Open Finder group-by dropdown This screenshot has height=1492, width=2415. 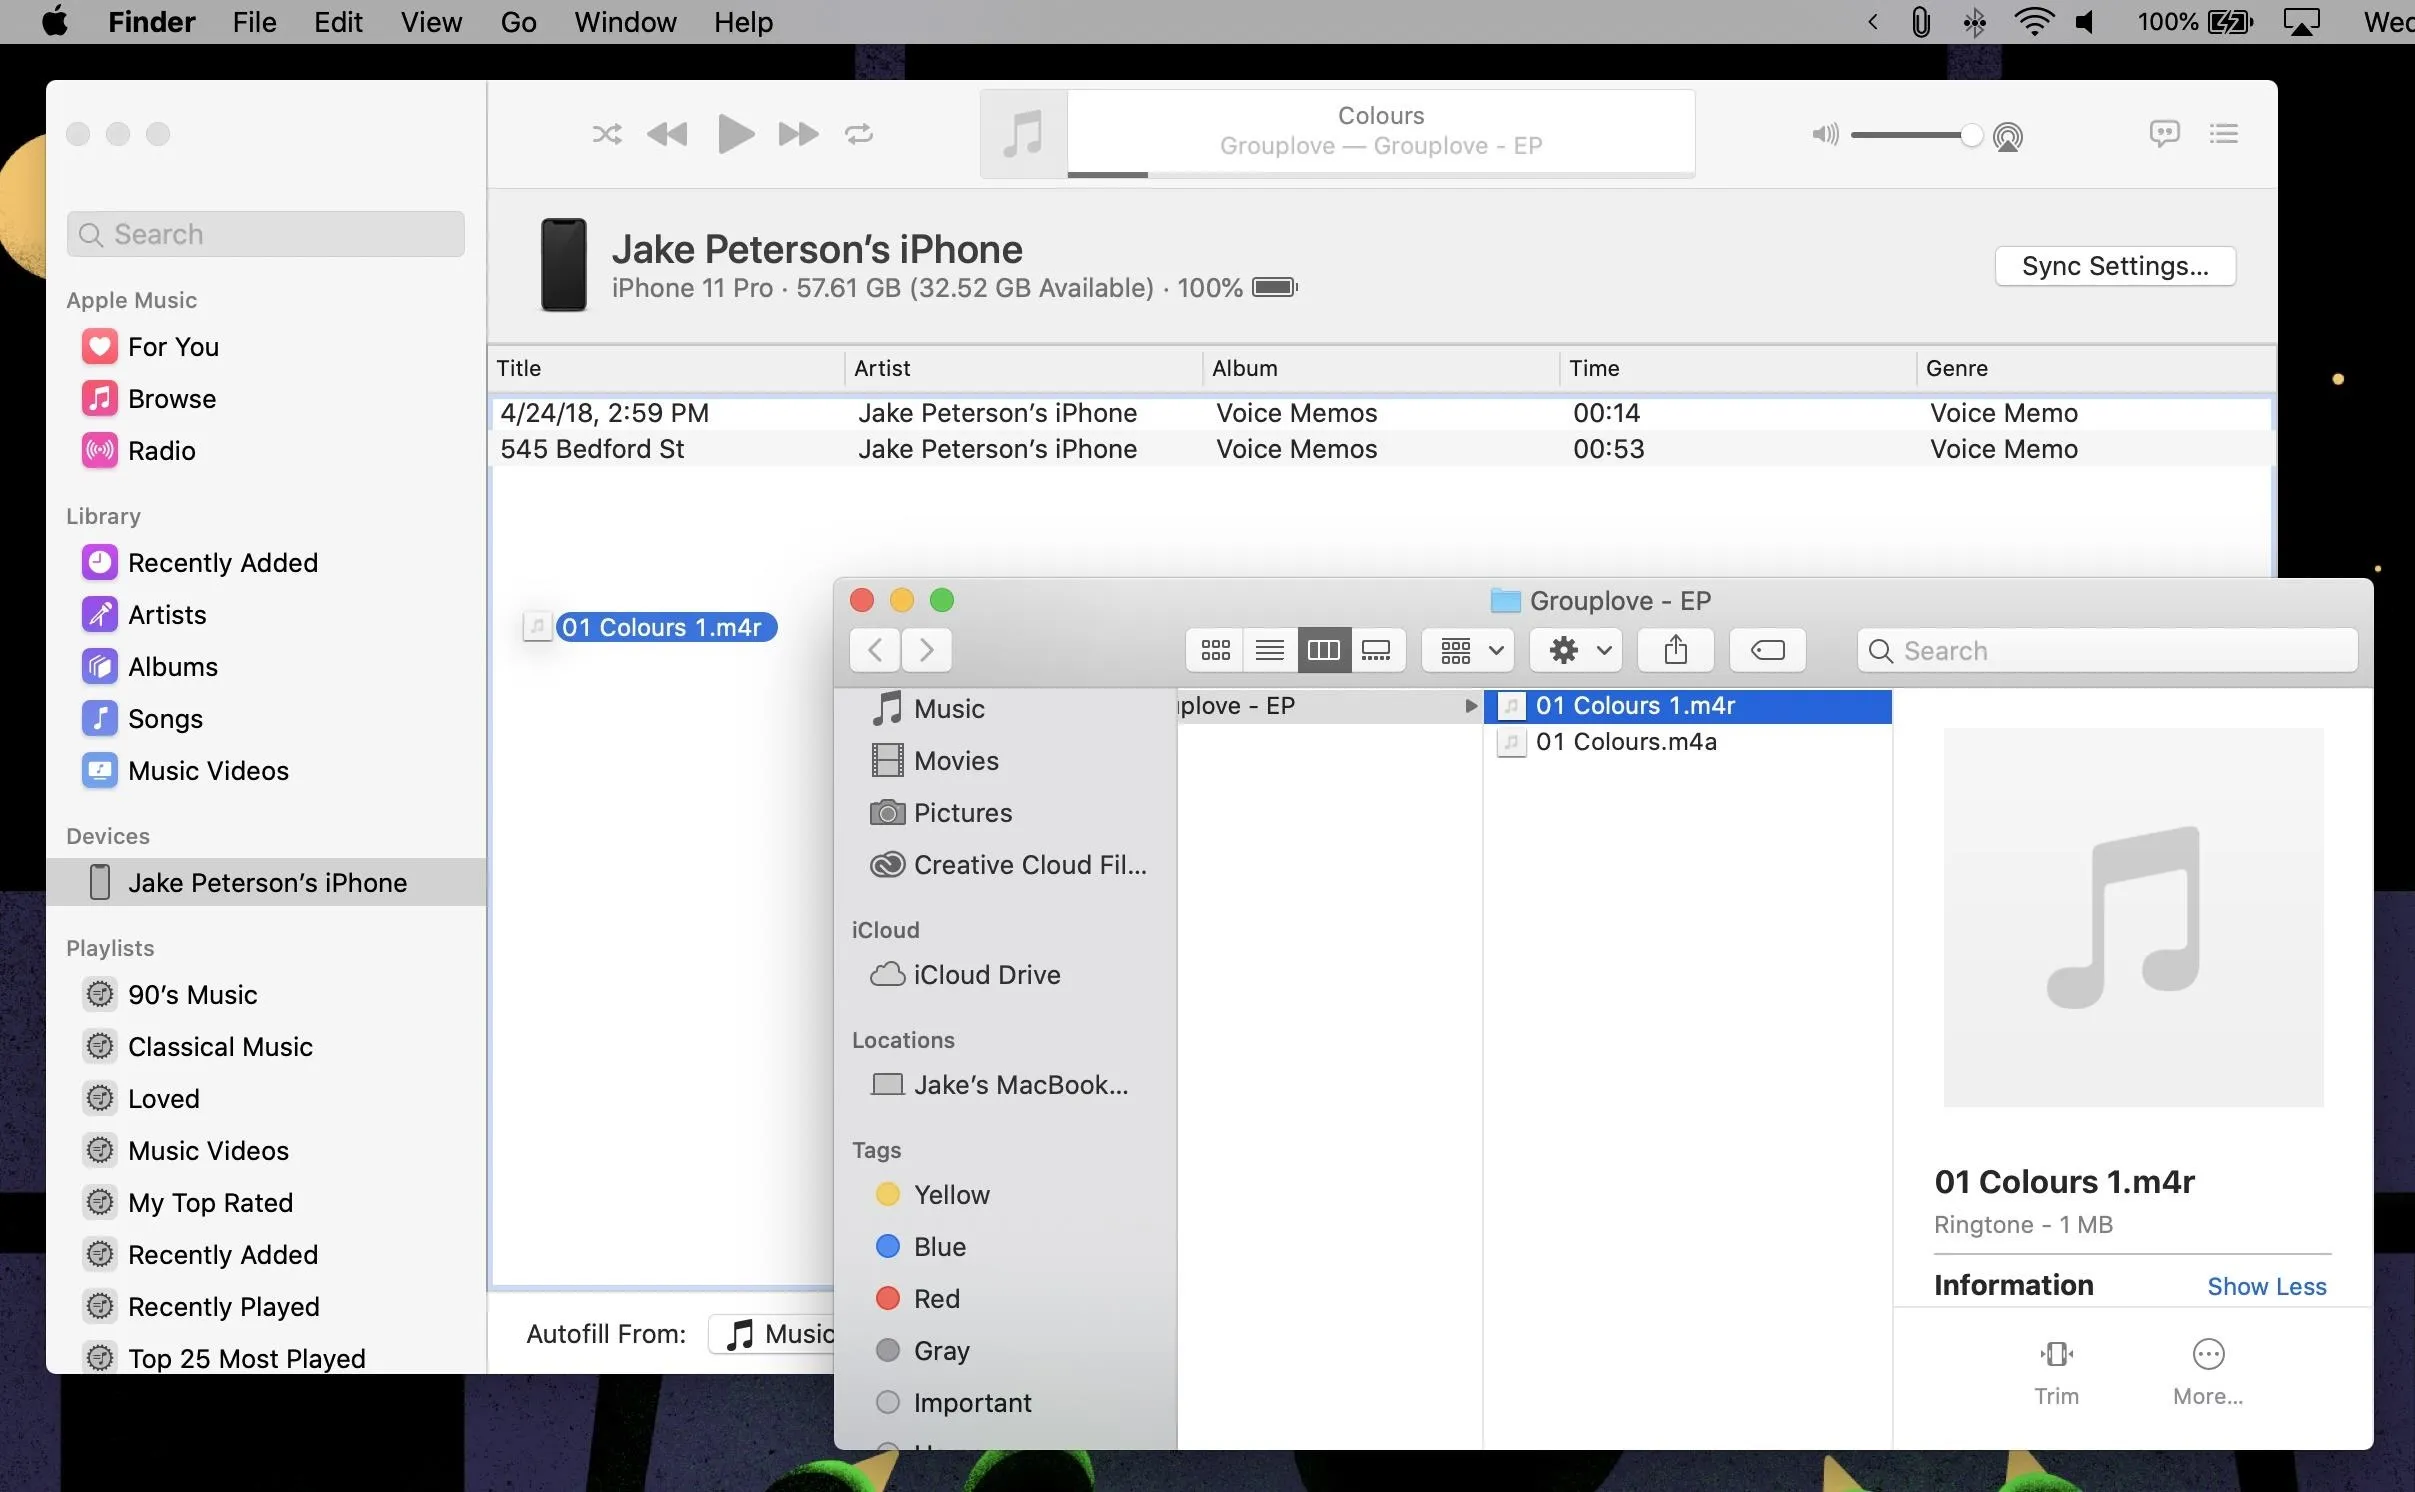[x=1470, y=651]
